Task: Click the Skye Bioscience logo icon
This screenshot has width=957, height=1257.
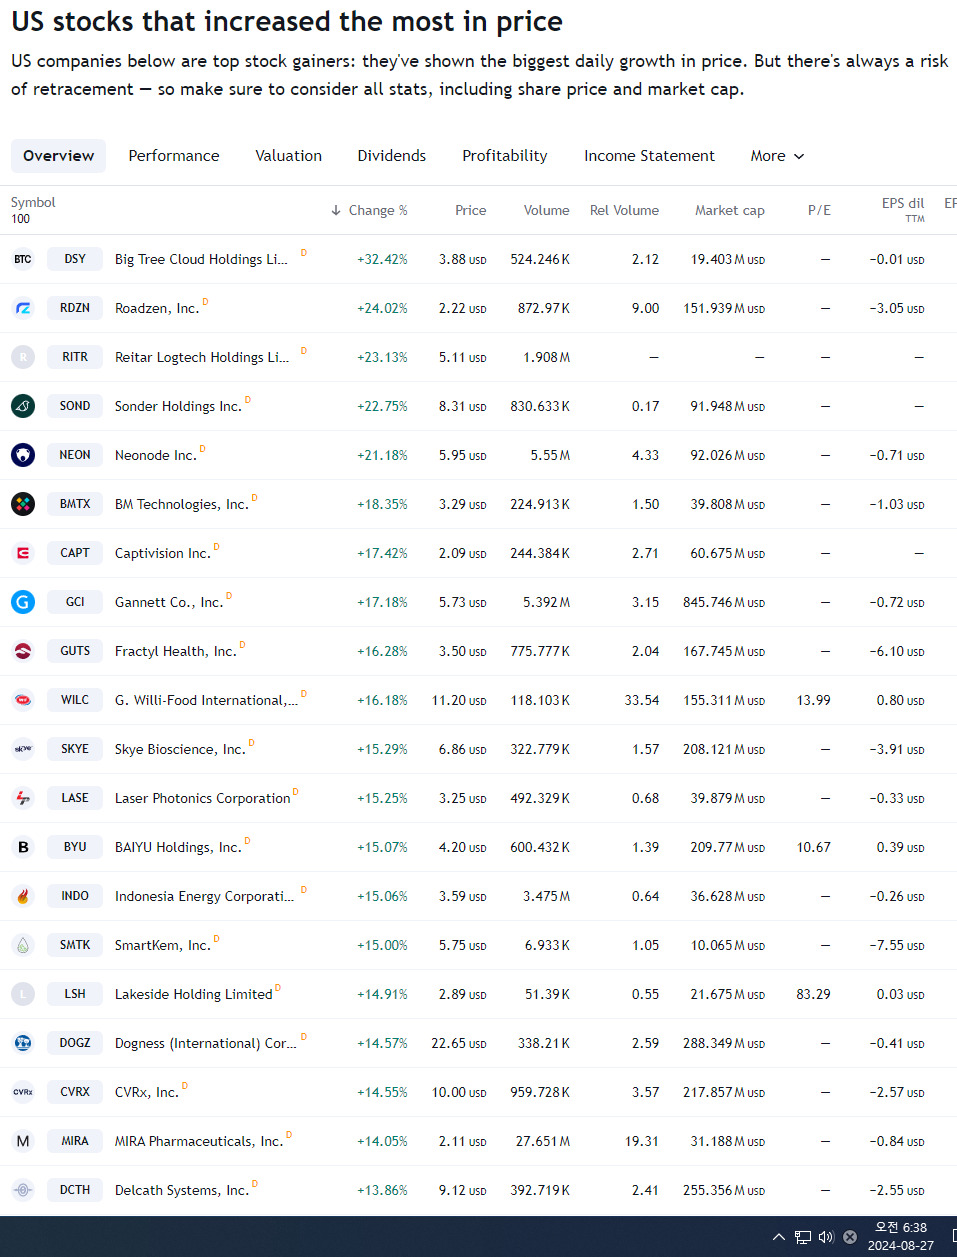Action: (x=23, y=749)
